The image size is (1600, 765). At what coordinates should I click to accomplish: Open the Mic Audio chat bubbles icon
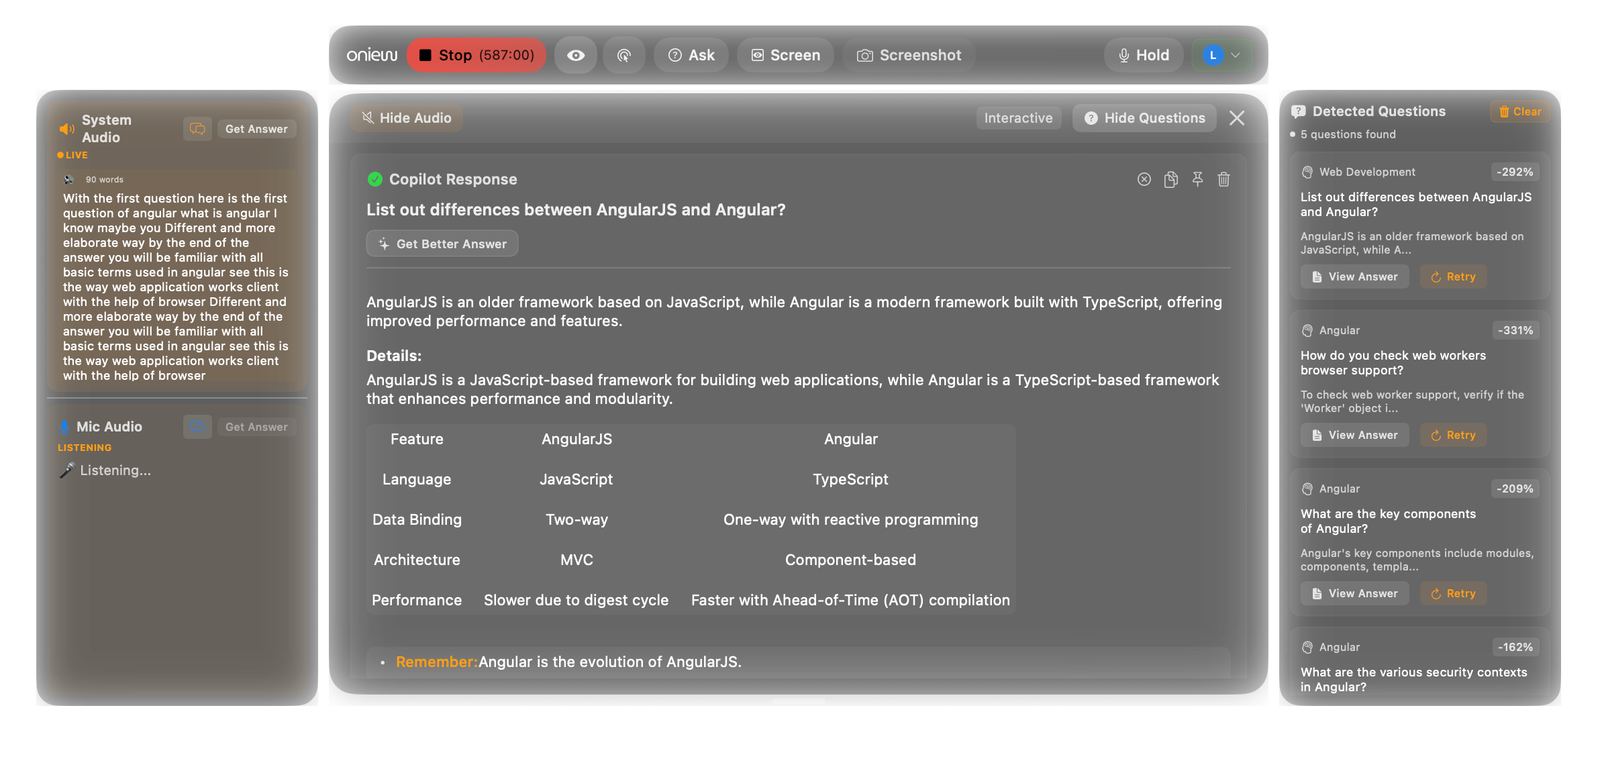(x=197, y=427)
